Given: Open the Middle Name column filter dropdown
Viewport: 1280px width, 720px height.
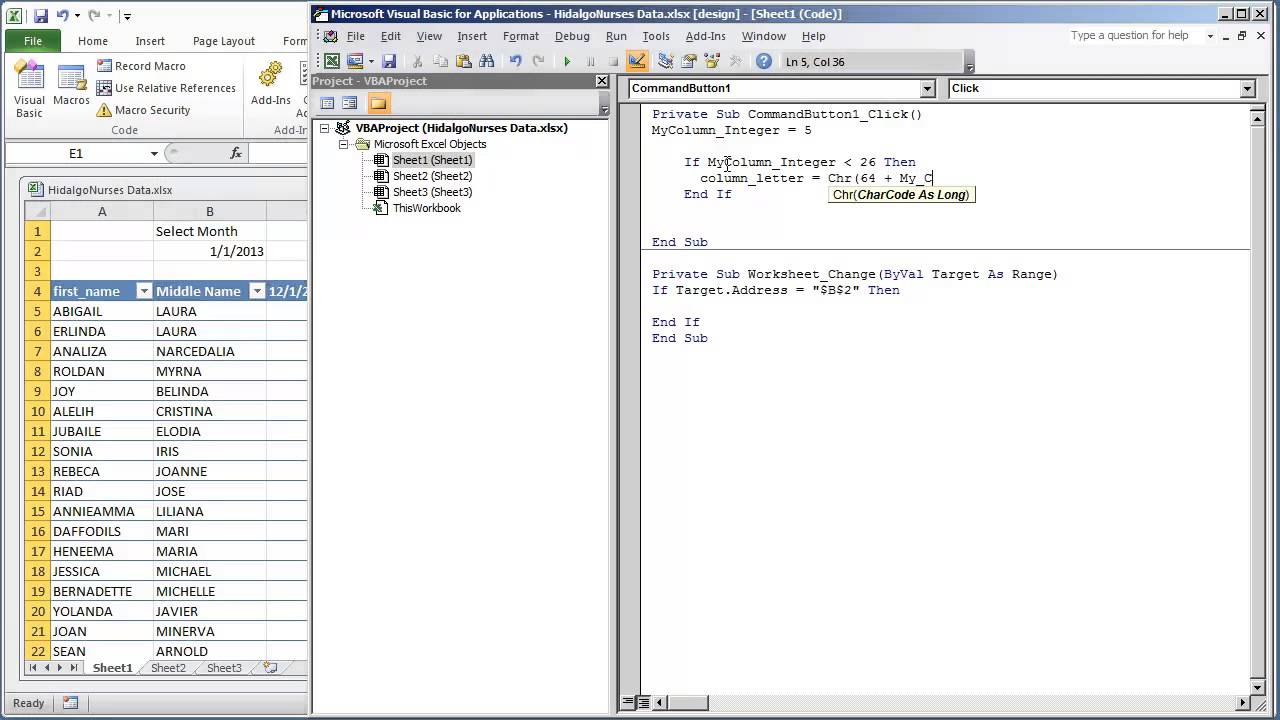Looking at the screenshot, I should click(x=257, y=291).
